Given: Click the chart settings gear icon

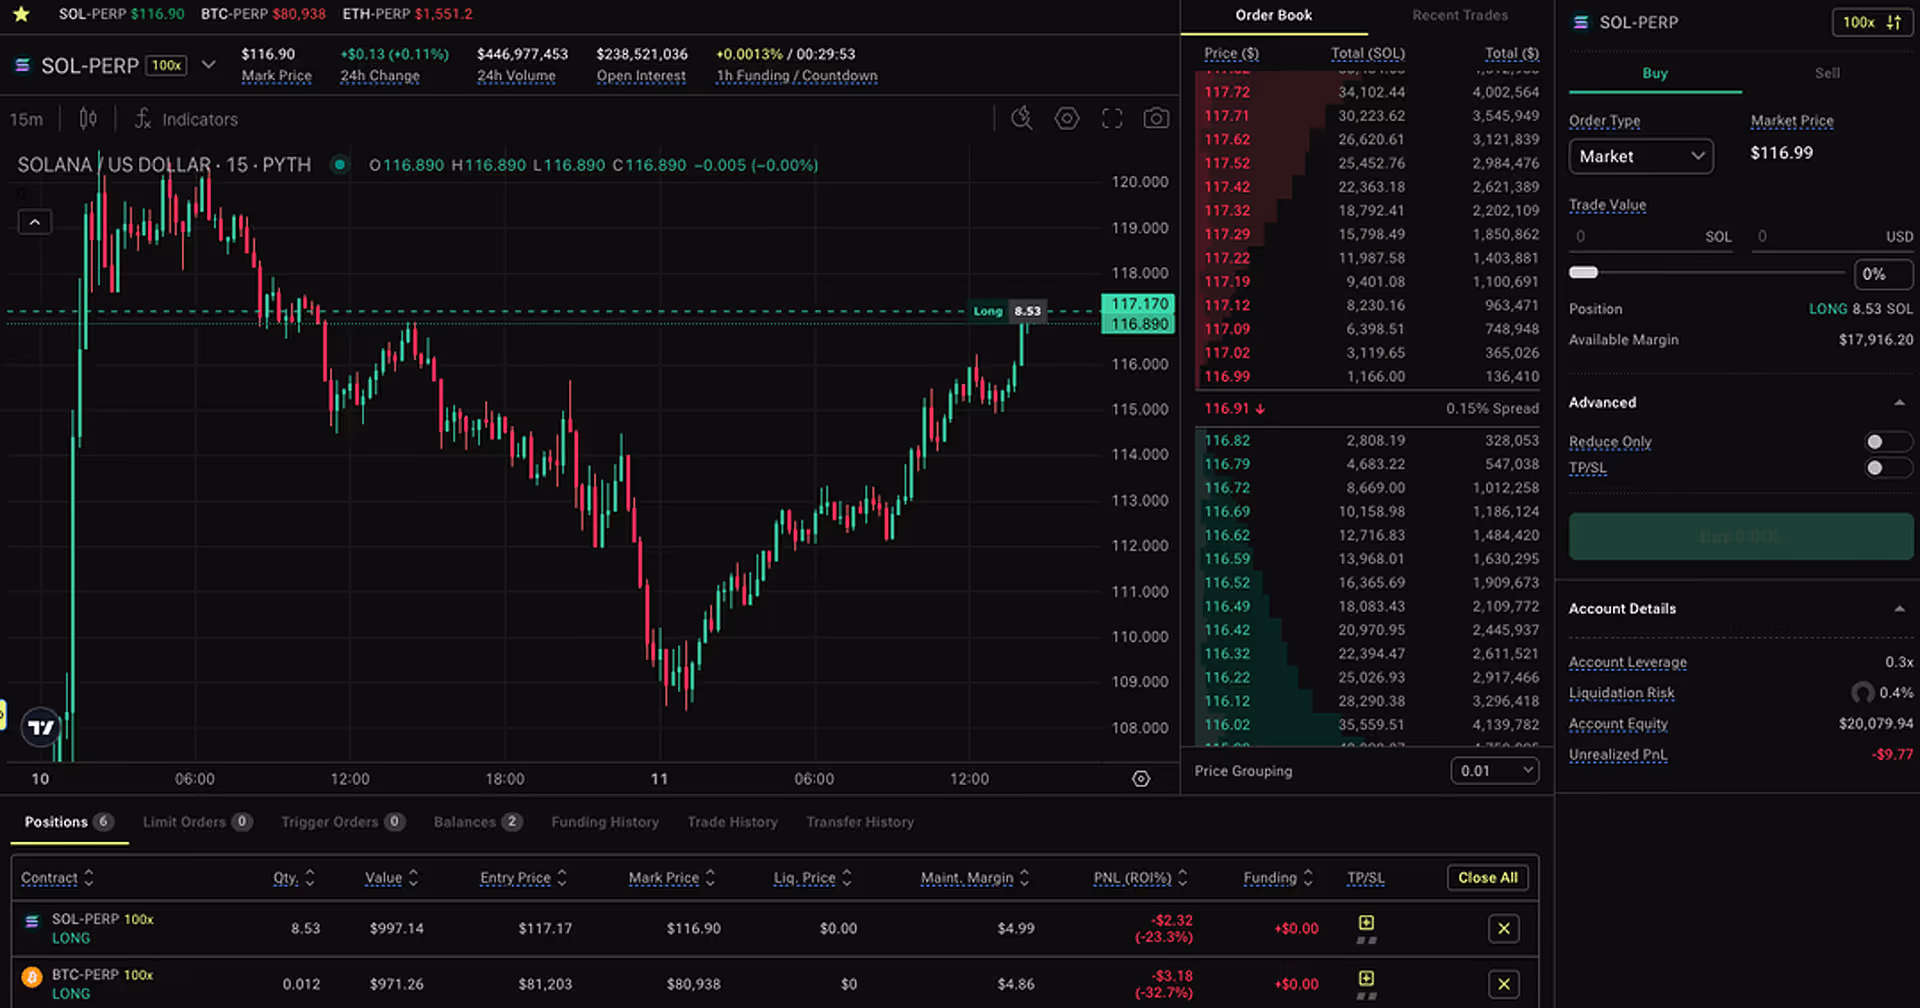Looking at the screenshot, I should [x=1067, y=118].
